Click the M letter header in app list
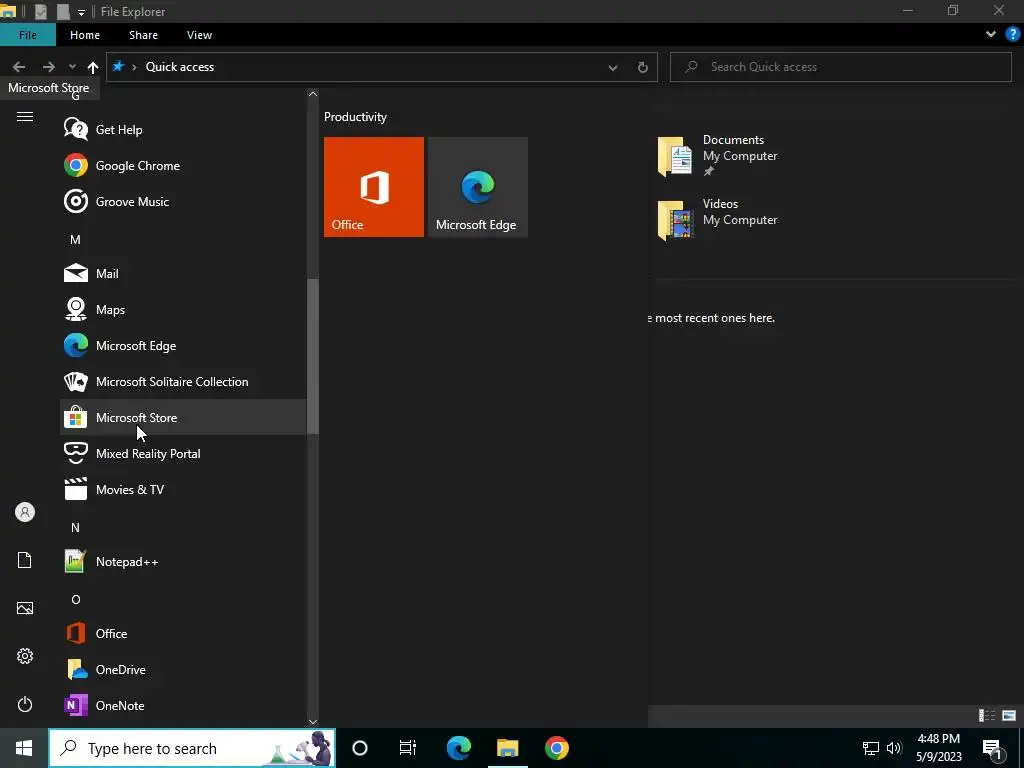 coord(75,240)
